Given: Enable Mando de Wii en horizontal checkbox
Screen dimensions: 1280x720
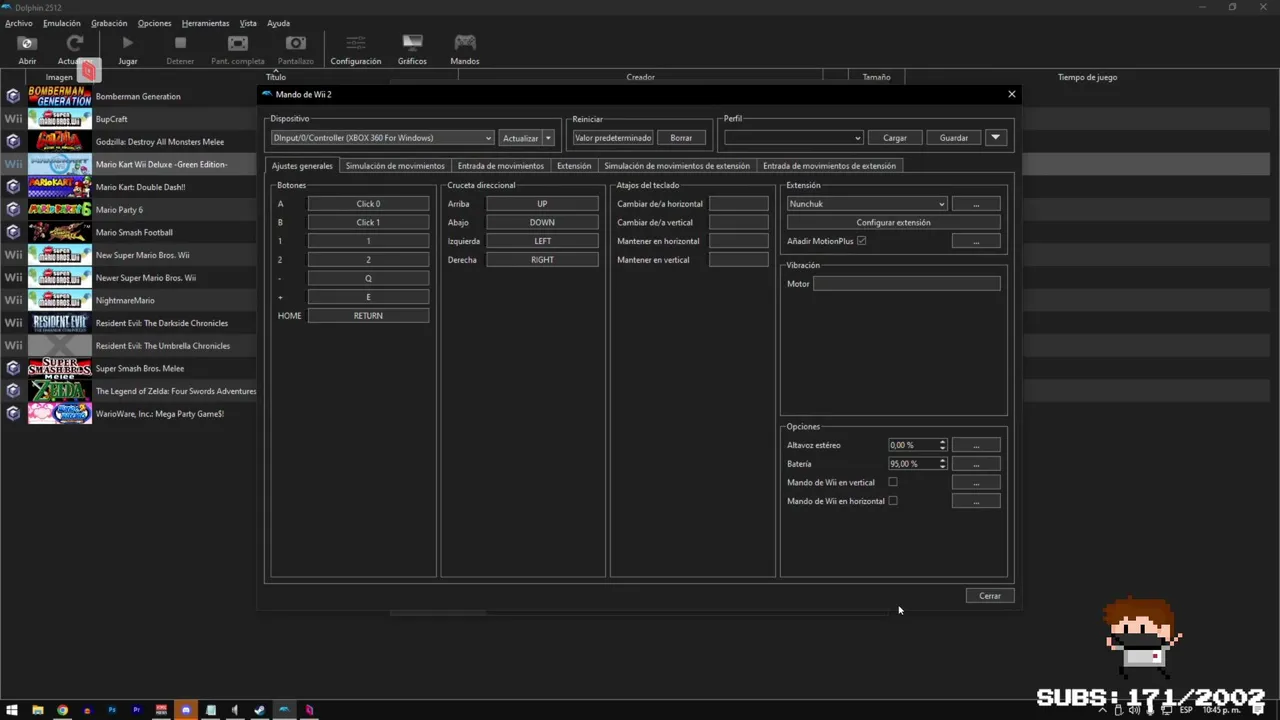Looking at the screenshot, I should pyautogui.click(x=893, y=501).
